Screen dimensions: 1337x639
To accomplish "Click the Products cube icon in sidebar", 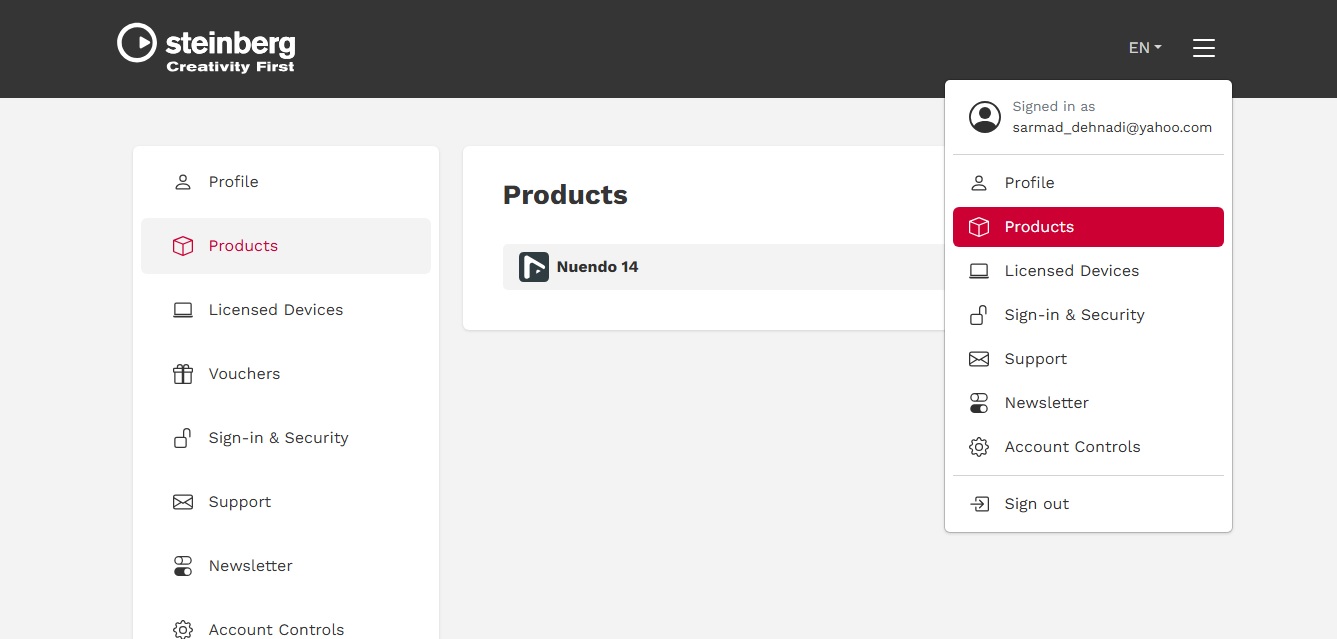I will point(183,246).
